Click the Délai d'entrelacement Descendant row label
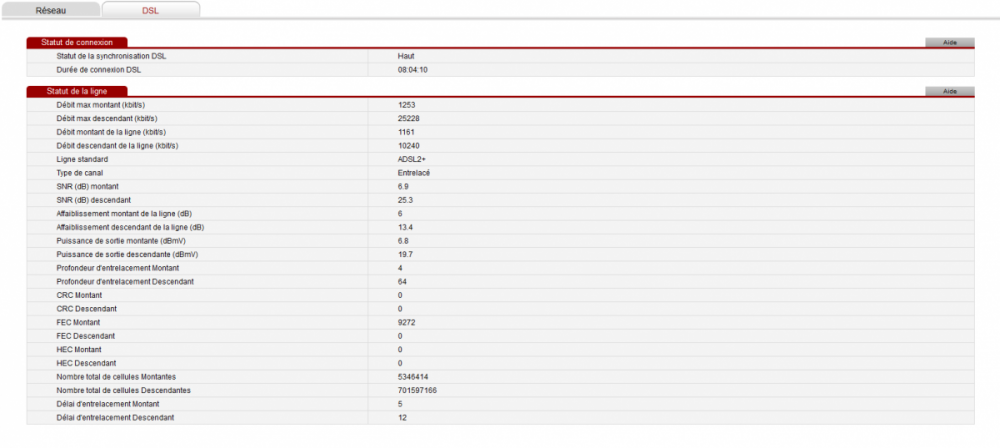Image resolution: width=1000 pixels, height=448 pixels. click(121, 417)
